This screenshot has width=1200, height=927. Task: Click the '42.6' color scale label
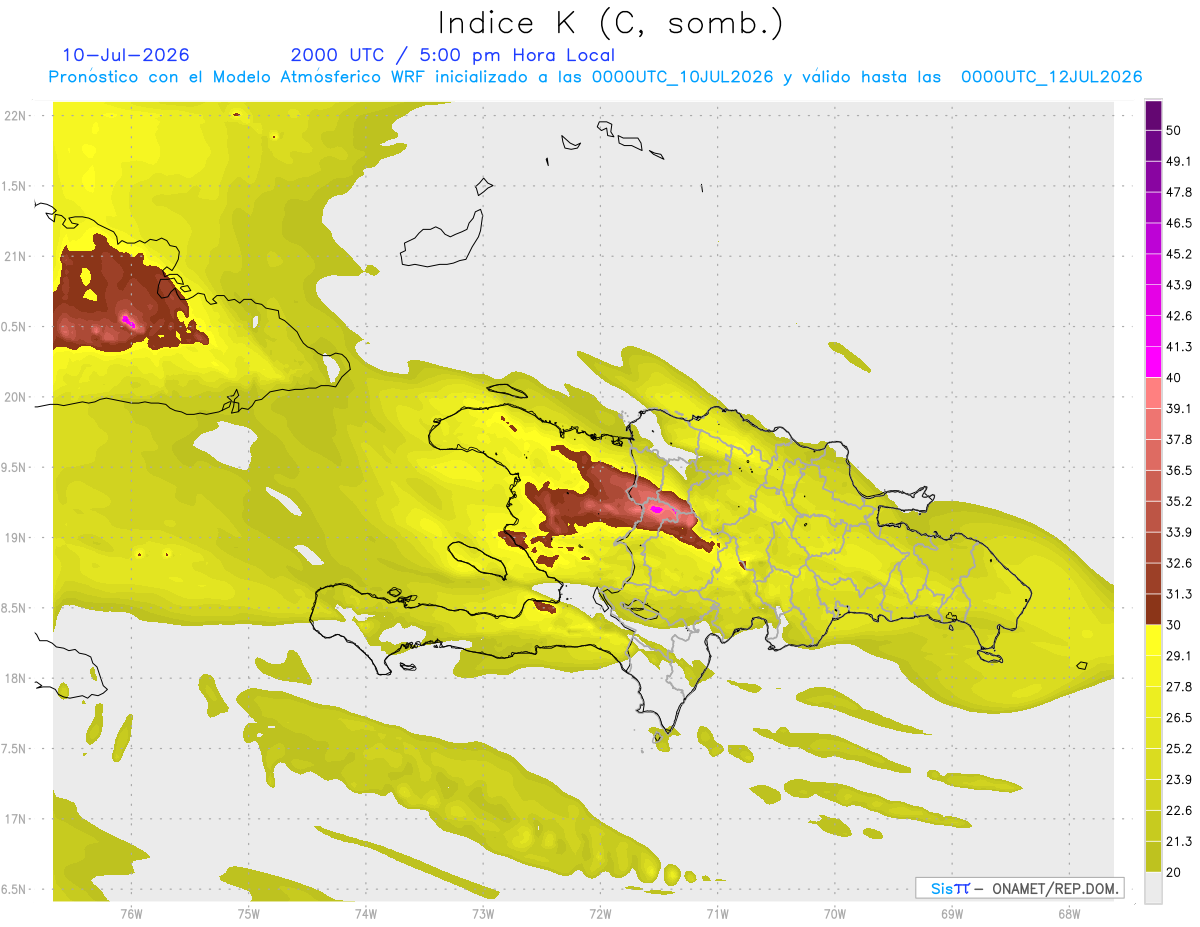tap(1180, 316)
